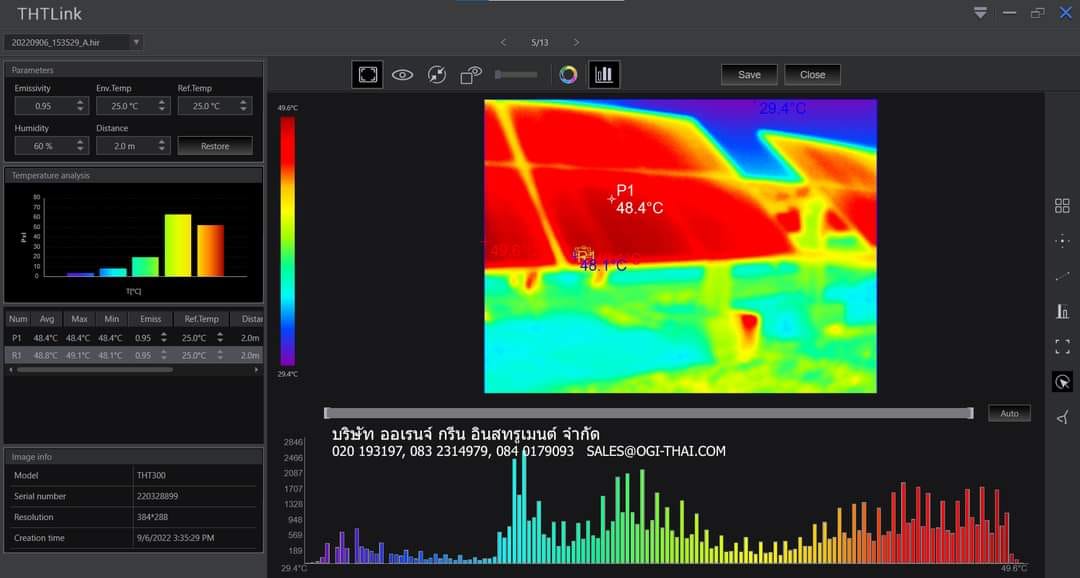This screenshot has width=1080, height=578.
Task: Open the 20220906_153529_A.hir file dropdown
Action: [x=136, y=42]
